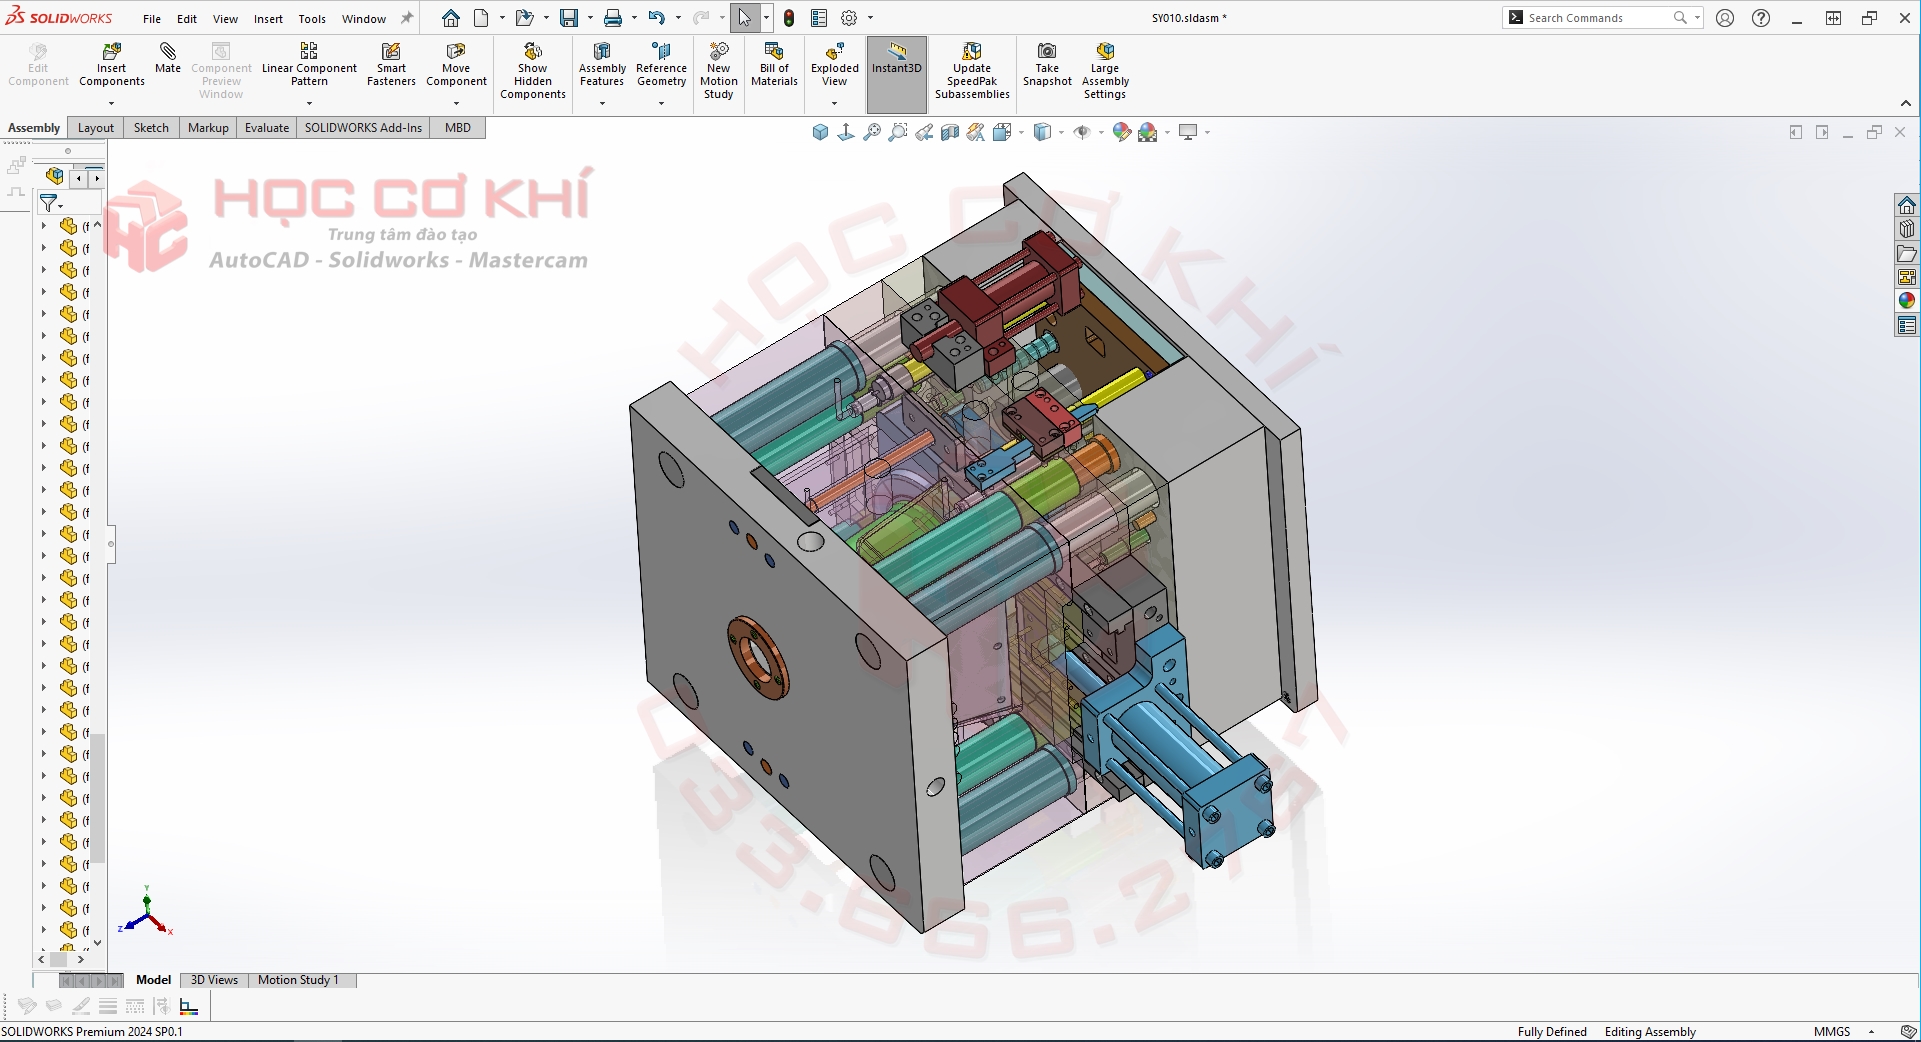Click Show Hidden Components

coord(533,71)
